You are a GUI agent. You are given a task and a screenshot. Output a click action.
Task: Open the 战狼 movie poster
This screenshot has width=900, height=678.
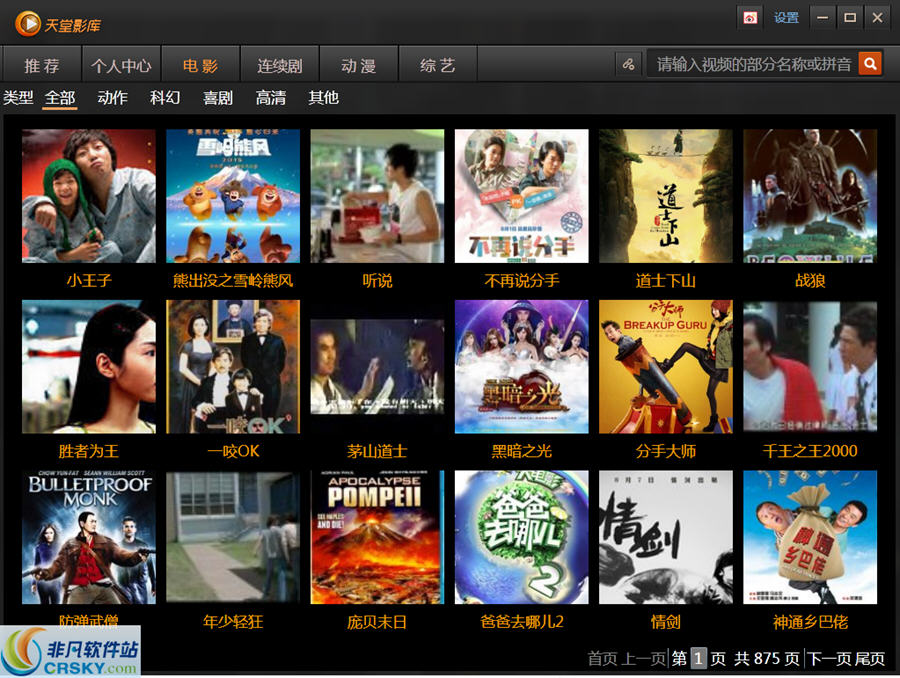pos(810,196)
